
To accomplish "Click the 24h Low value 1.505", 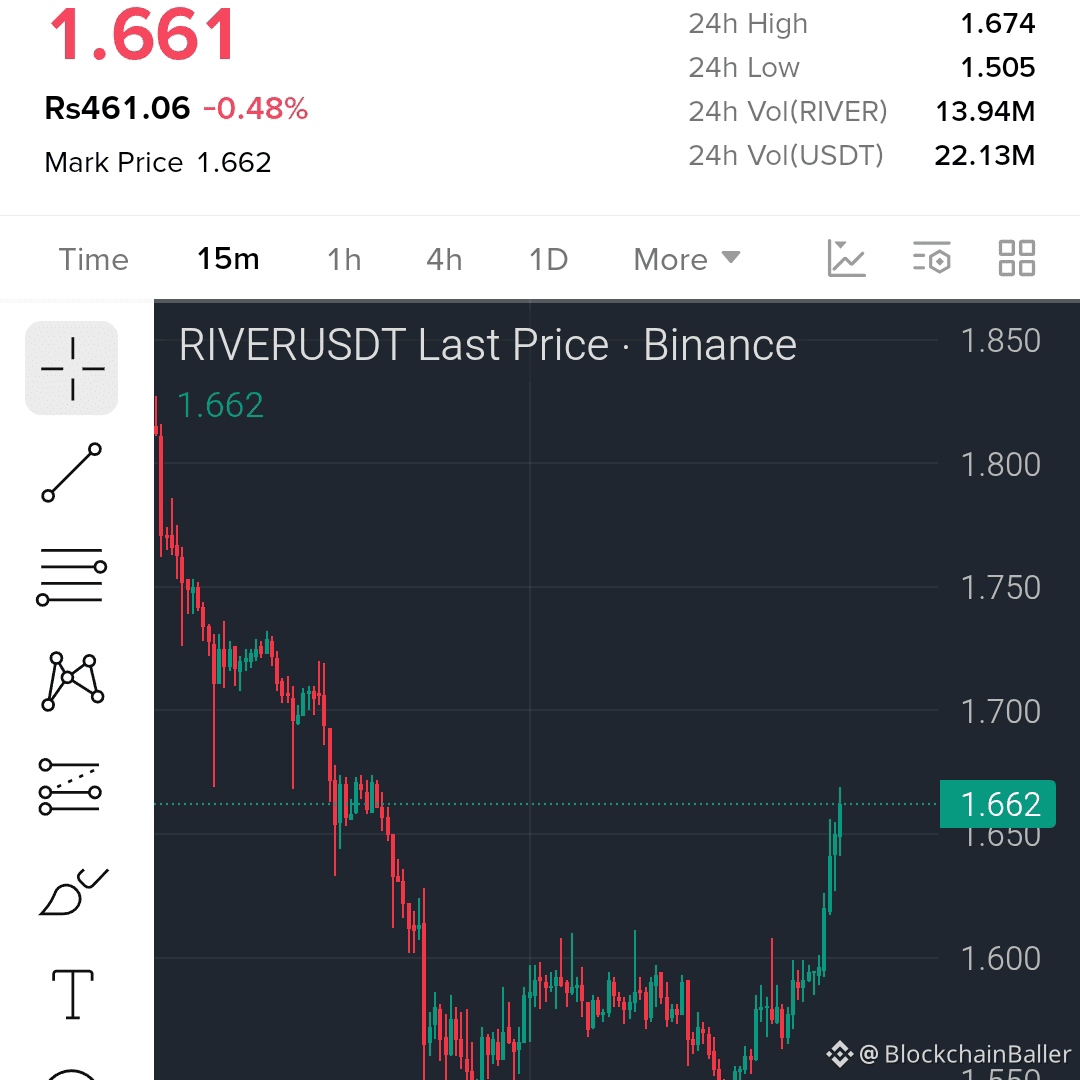I will [x=997, y=68].
